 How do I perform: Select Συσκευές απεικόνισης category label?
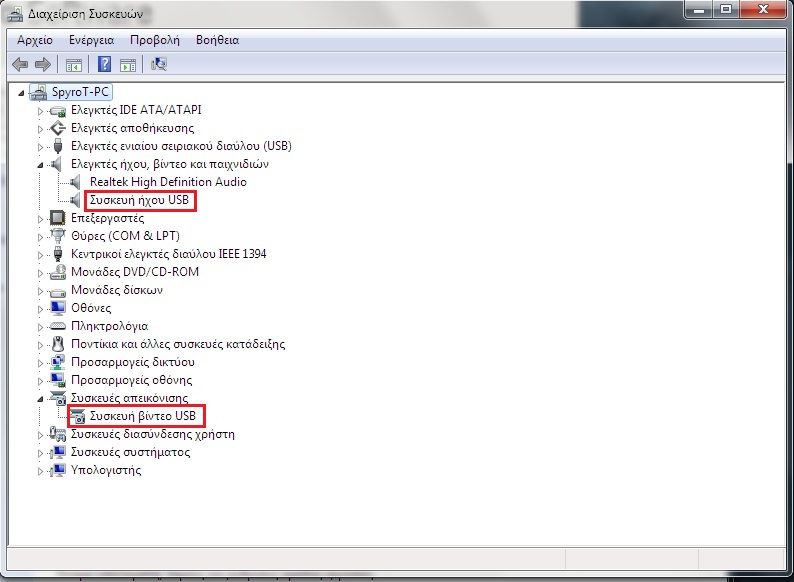(x=129, y=398)
